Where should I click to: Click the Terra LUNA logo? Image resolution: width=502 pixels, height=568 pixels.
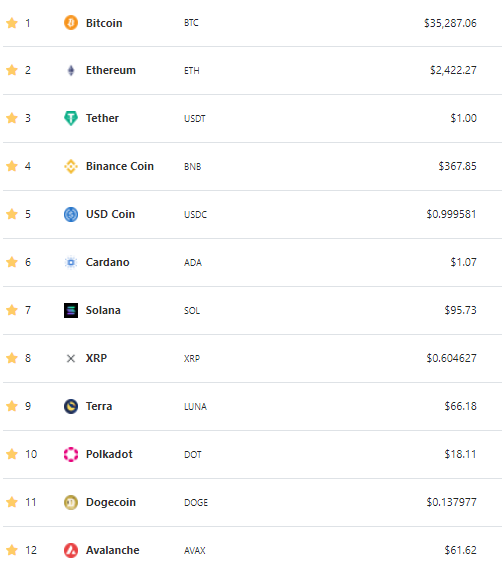pyautogui.click(x=71, y=406)
